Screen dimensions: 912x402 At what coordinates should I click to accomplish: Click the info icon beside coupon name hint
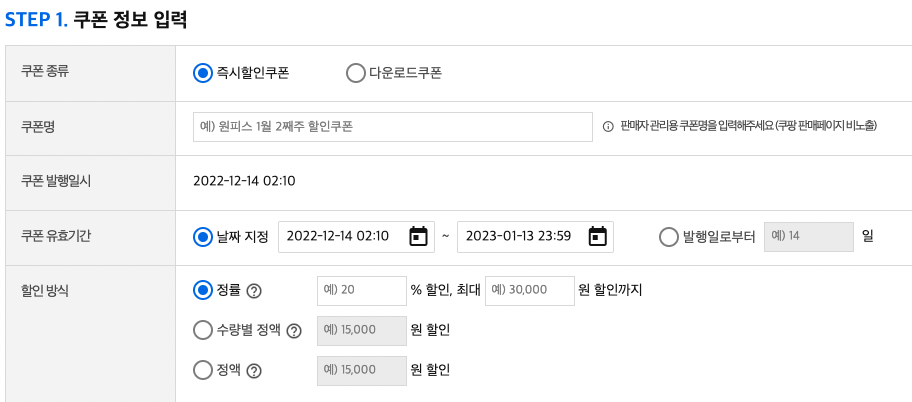[x=608, y=127]
